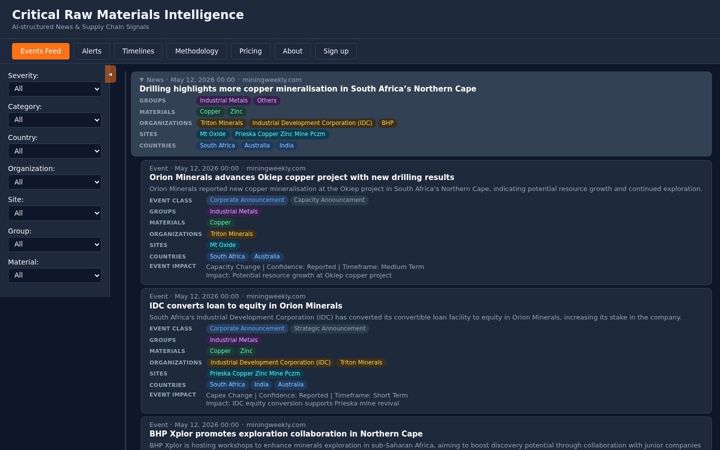Viewport: 720px width, 450px height.
Task: Open IDC converts loan to equity headline
Action: [x=246, y=306]
